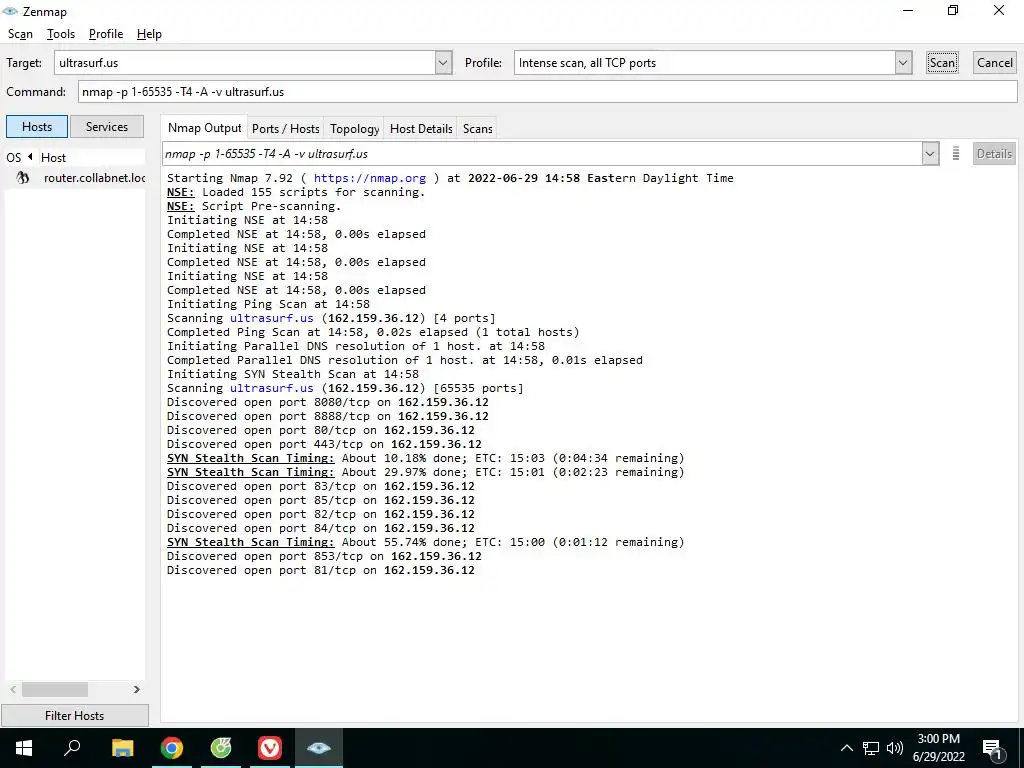This screenshot has width=1024, height=768.
Task: Open the output options grip icon next to Details
Action: 955,153
